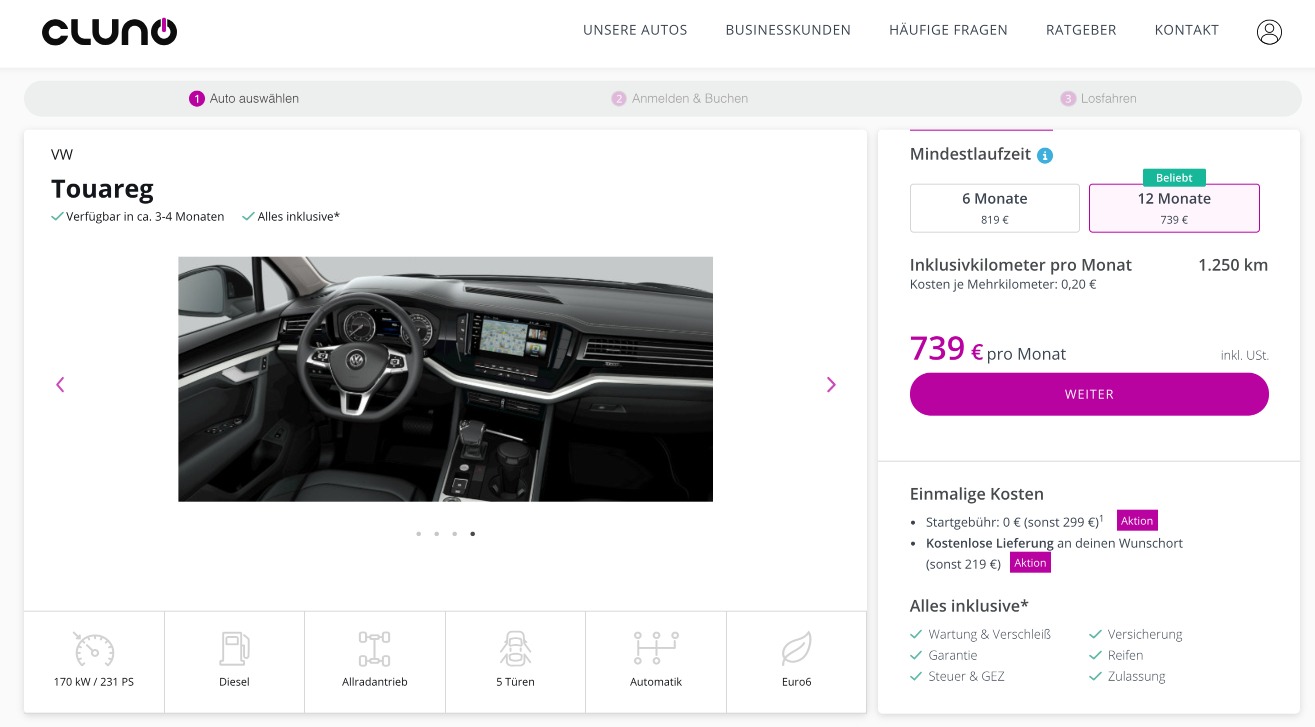The image size is (1315, 727).
Task: Click 'Steuer & GEZ' item
Action: 966,676
